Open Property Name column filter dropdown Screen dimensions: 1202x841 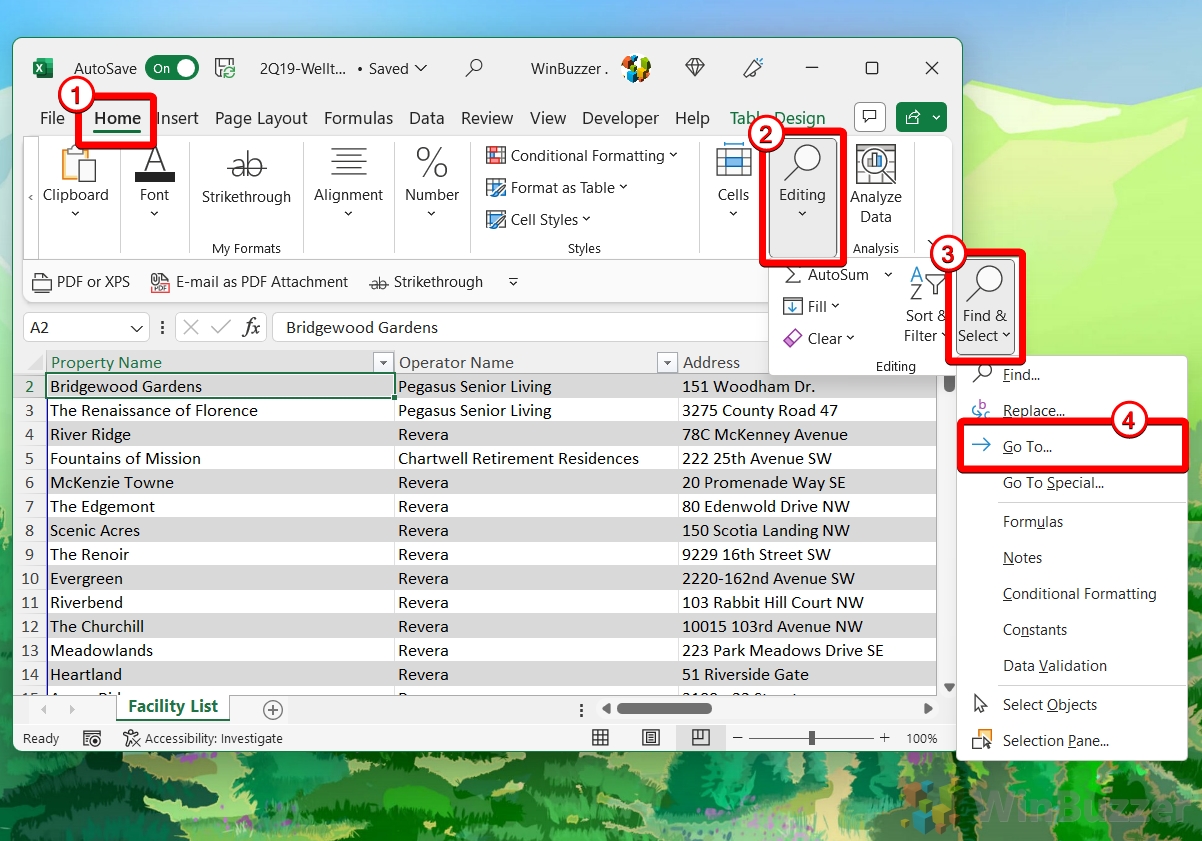pos(382,362)
